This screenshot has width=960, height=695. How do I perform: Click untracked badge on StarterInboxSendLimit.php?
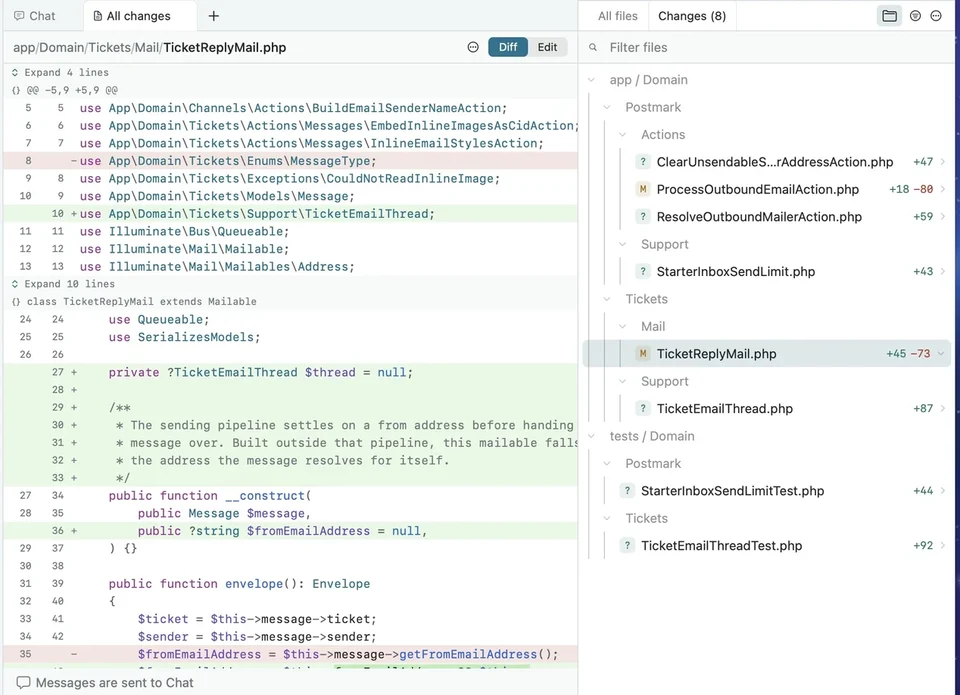point(642,271)
